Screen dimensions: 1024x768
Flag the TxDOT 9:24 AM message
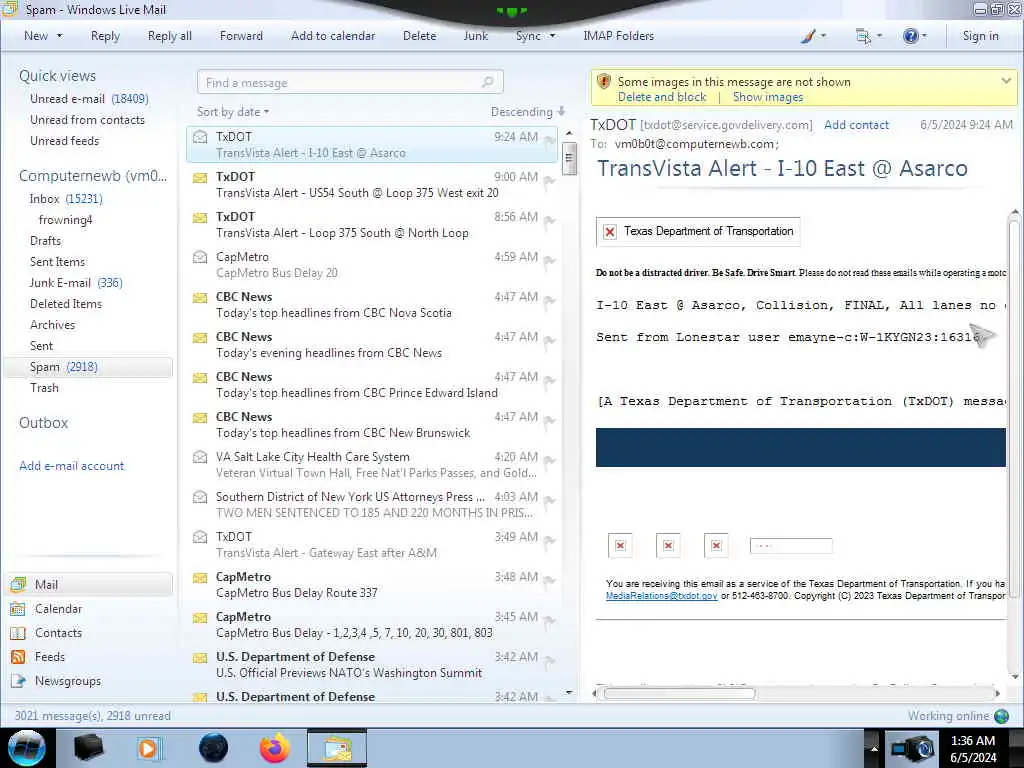pyautogui.click(x=549, y=140)
